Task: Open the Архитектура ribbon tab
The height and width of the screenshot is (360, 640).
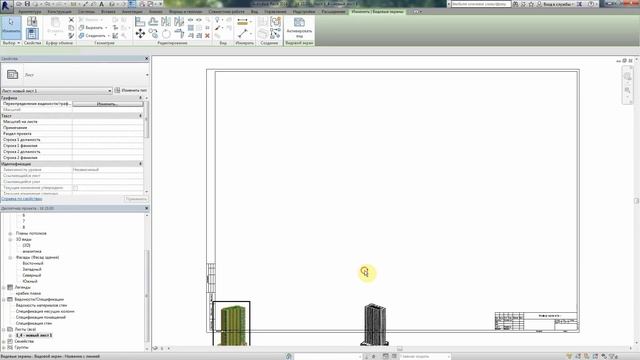Action: point(29,12)
